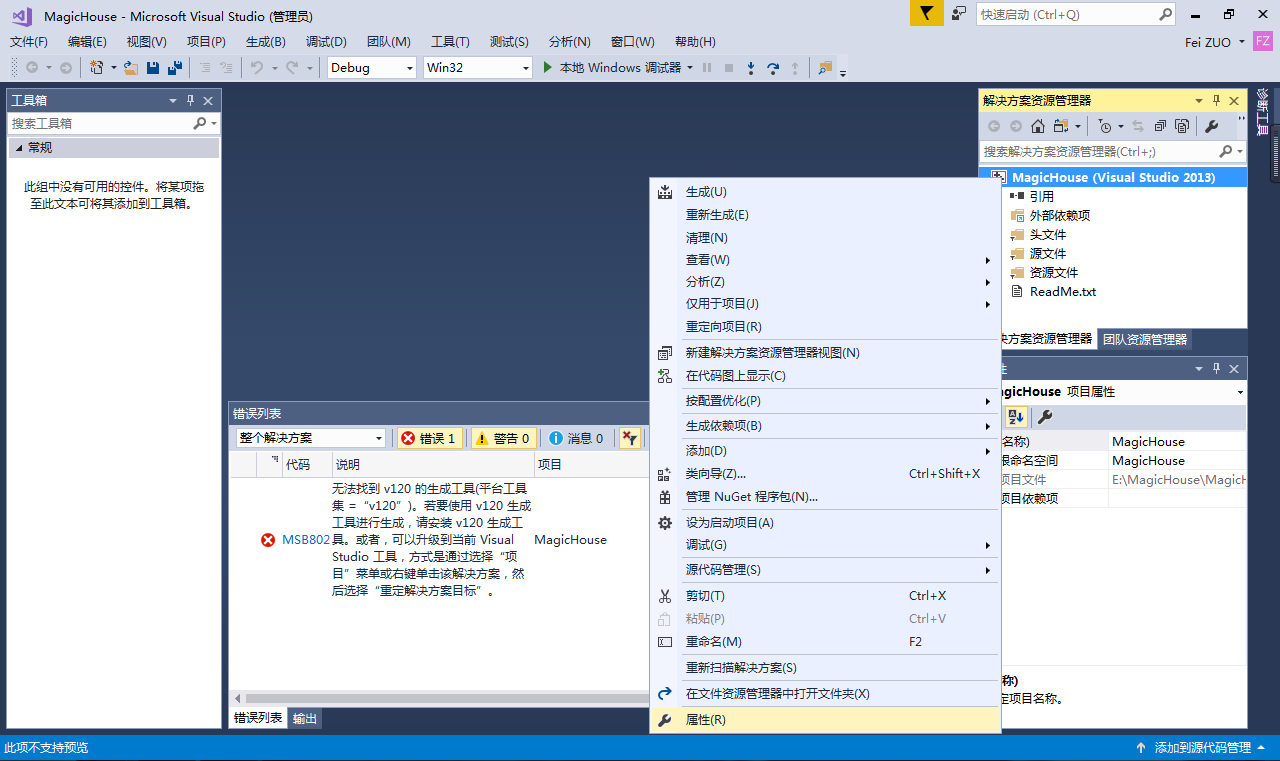The height and width of the screenshot is (761, 1280).
Task: Select 清理(N) in the context menu
Action: tap(825, 237)
